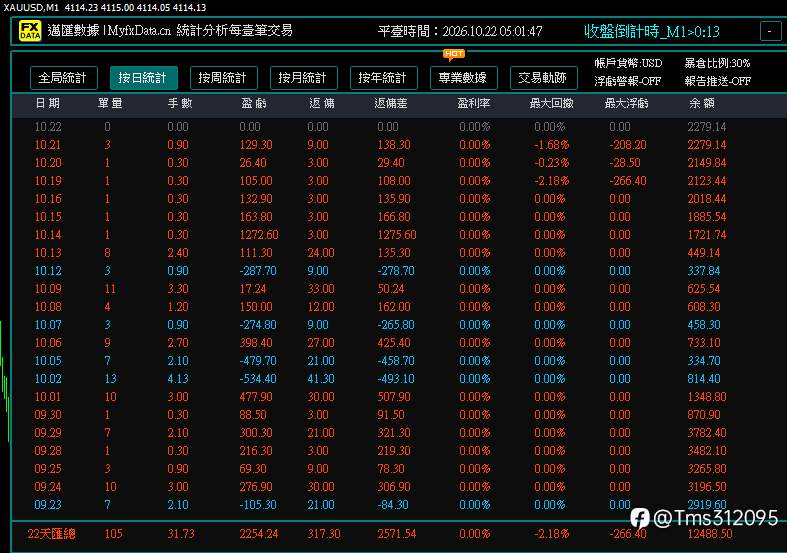Click the 最大浮虧 column header

(x=626, y=103)
